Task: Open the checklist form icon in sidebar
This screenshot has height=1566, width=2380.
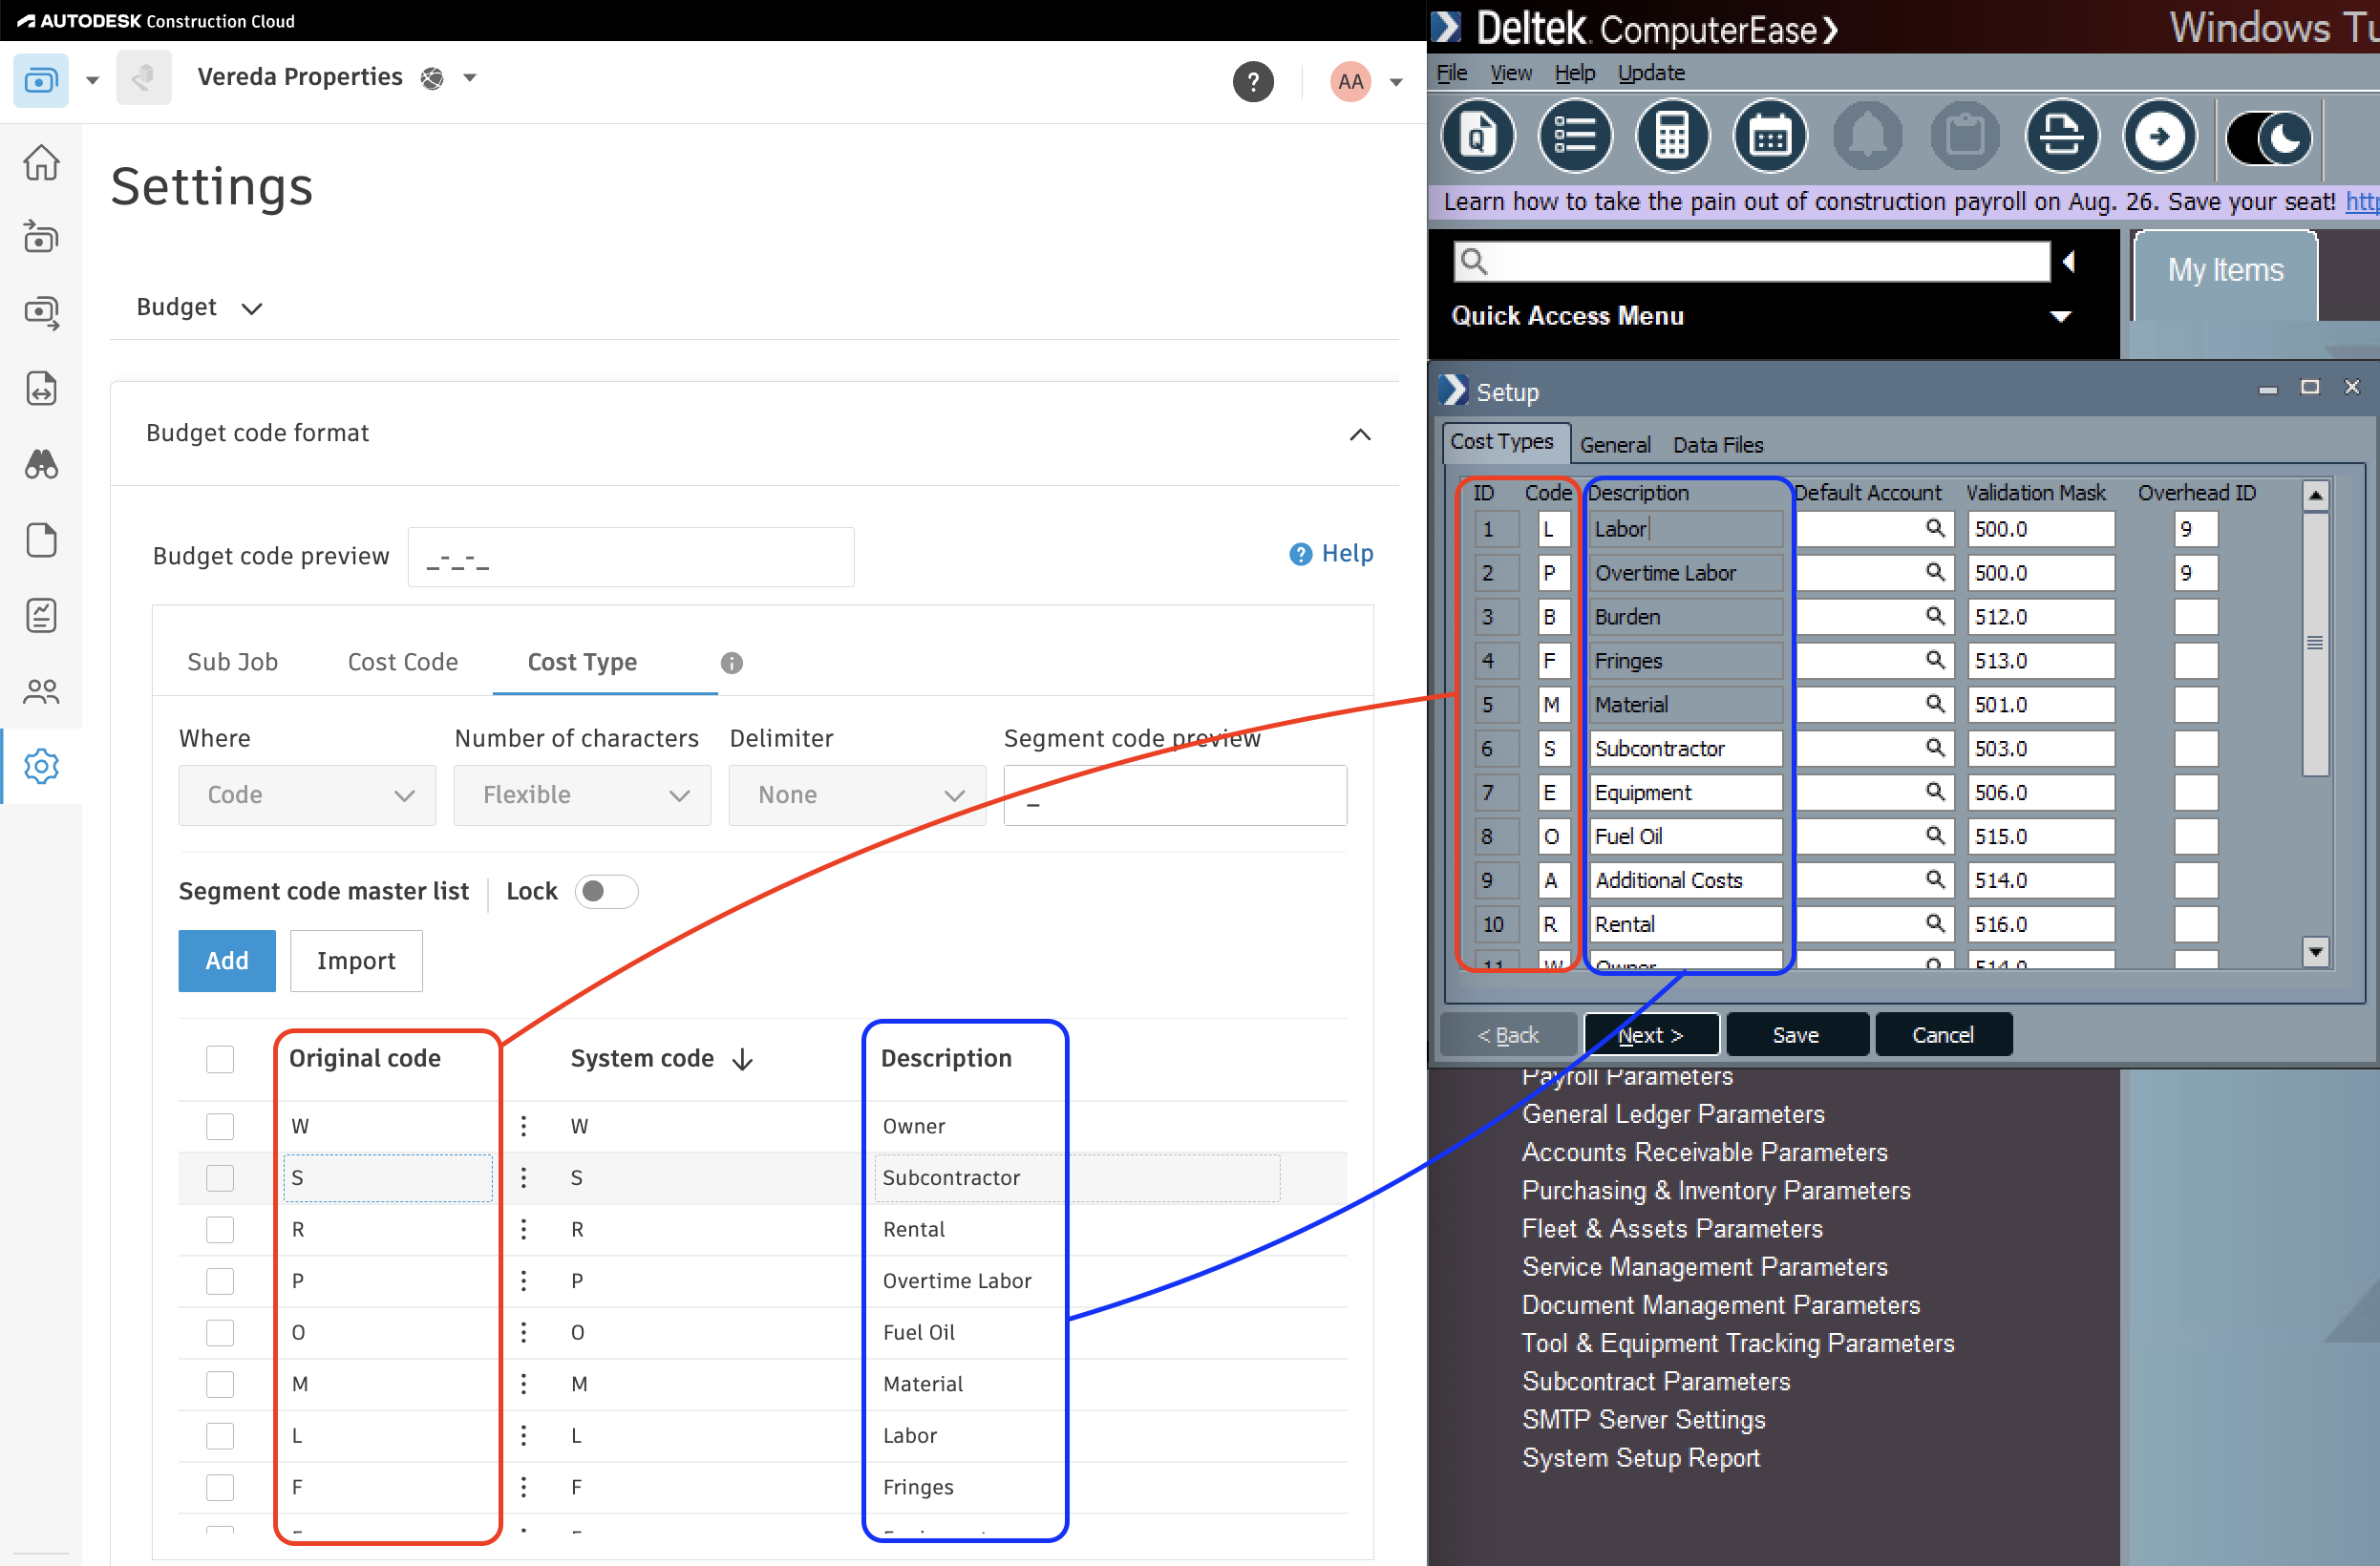Action: pos(41,615)
